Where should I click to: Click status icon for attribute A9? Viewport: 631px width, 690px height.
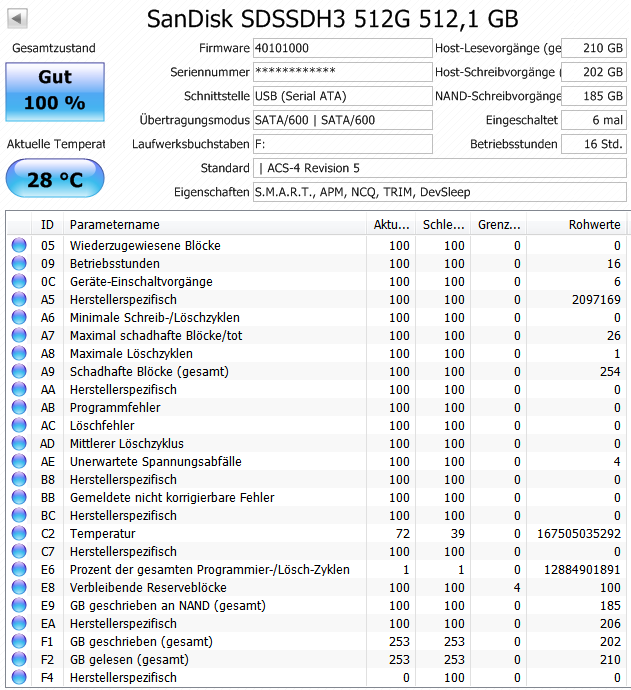click(19, 371)
